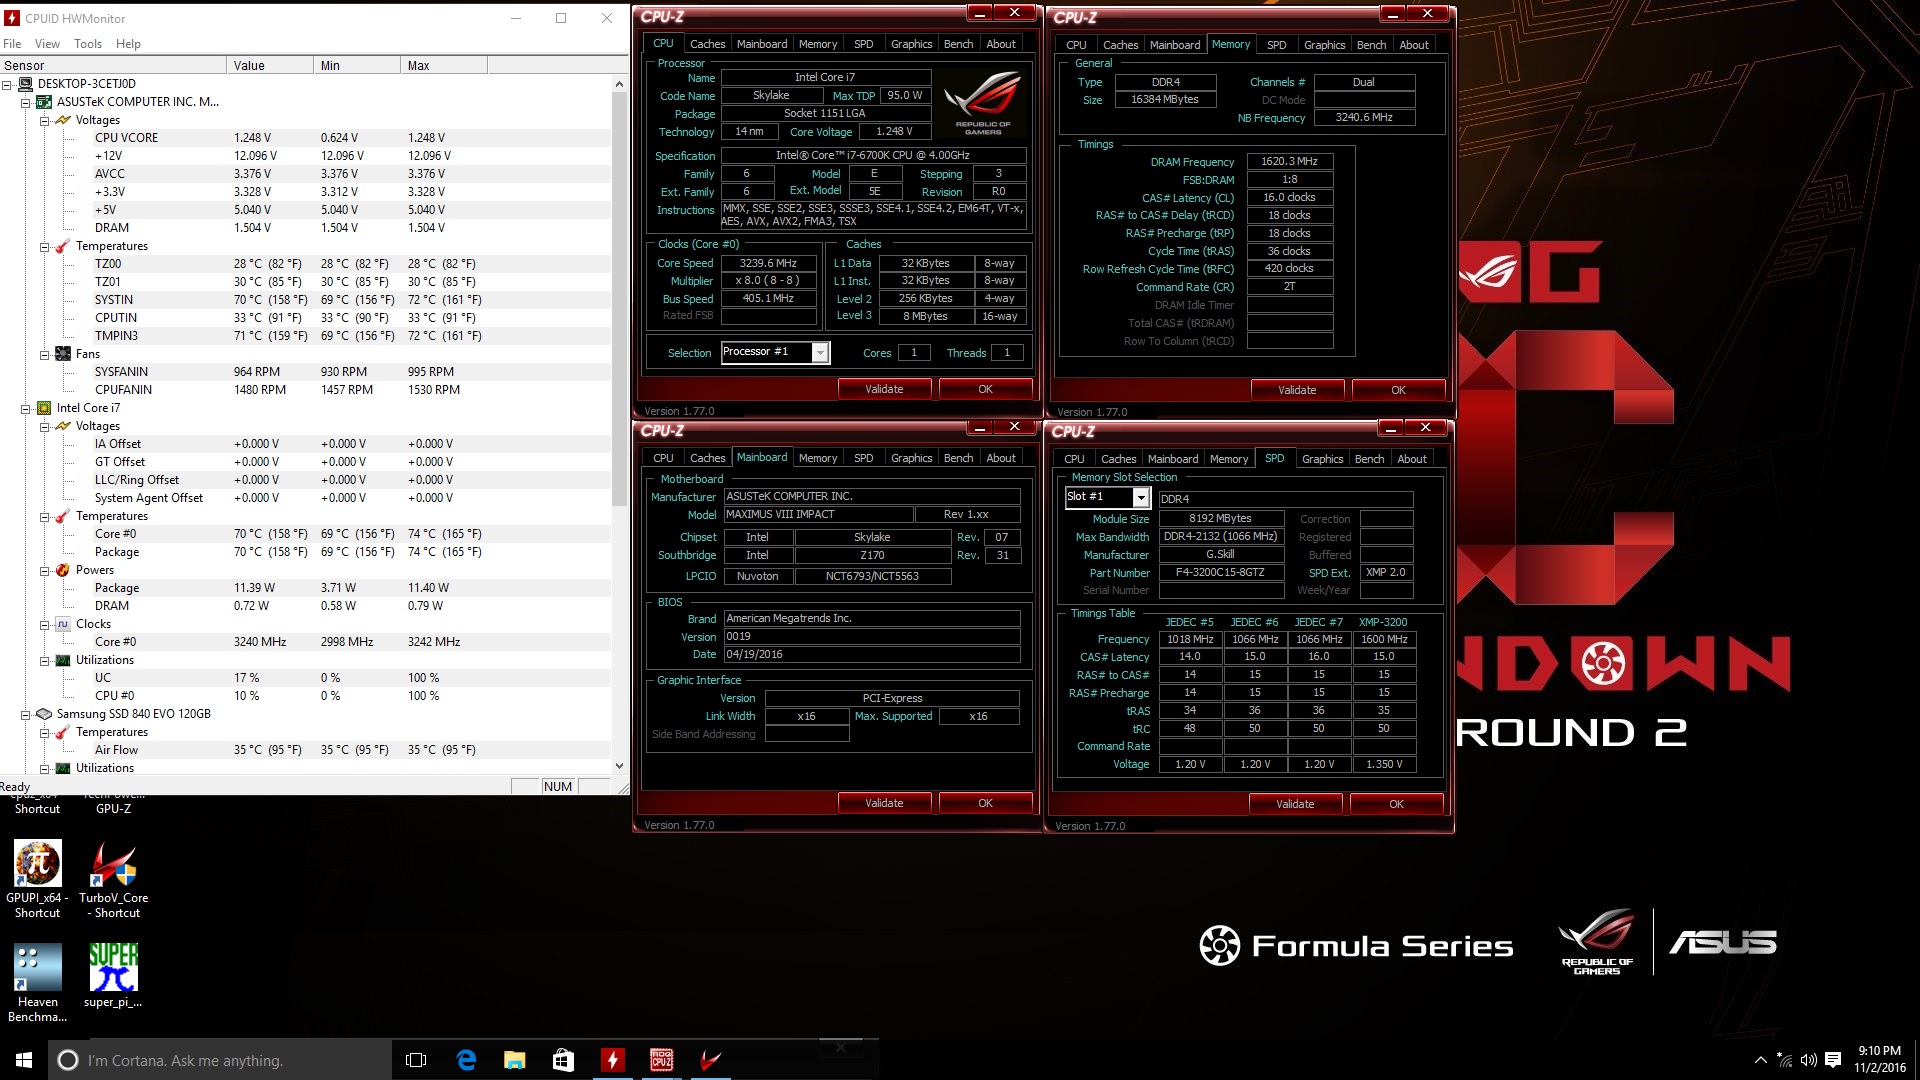Launch super_pi desktop icon
Viewport: 1920px width, 1080px height.
(113, 975)
